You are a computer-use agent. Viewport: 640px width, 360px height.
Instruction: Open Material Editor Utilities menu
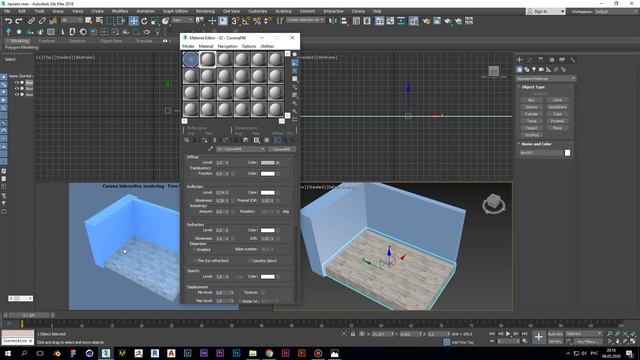click(x=267, y=47)
